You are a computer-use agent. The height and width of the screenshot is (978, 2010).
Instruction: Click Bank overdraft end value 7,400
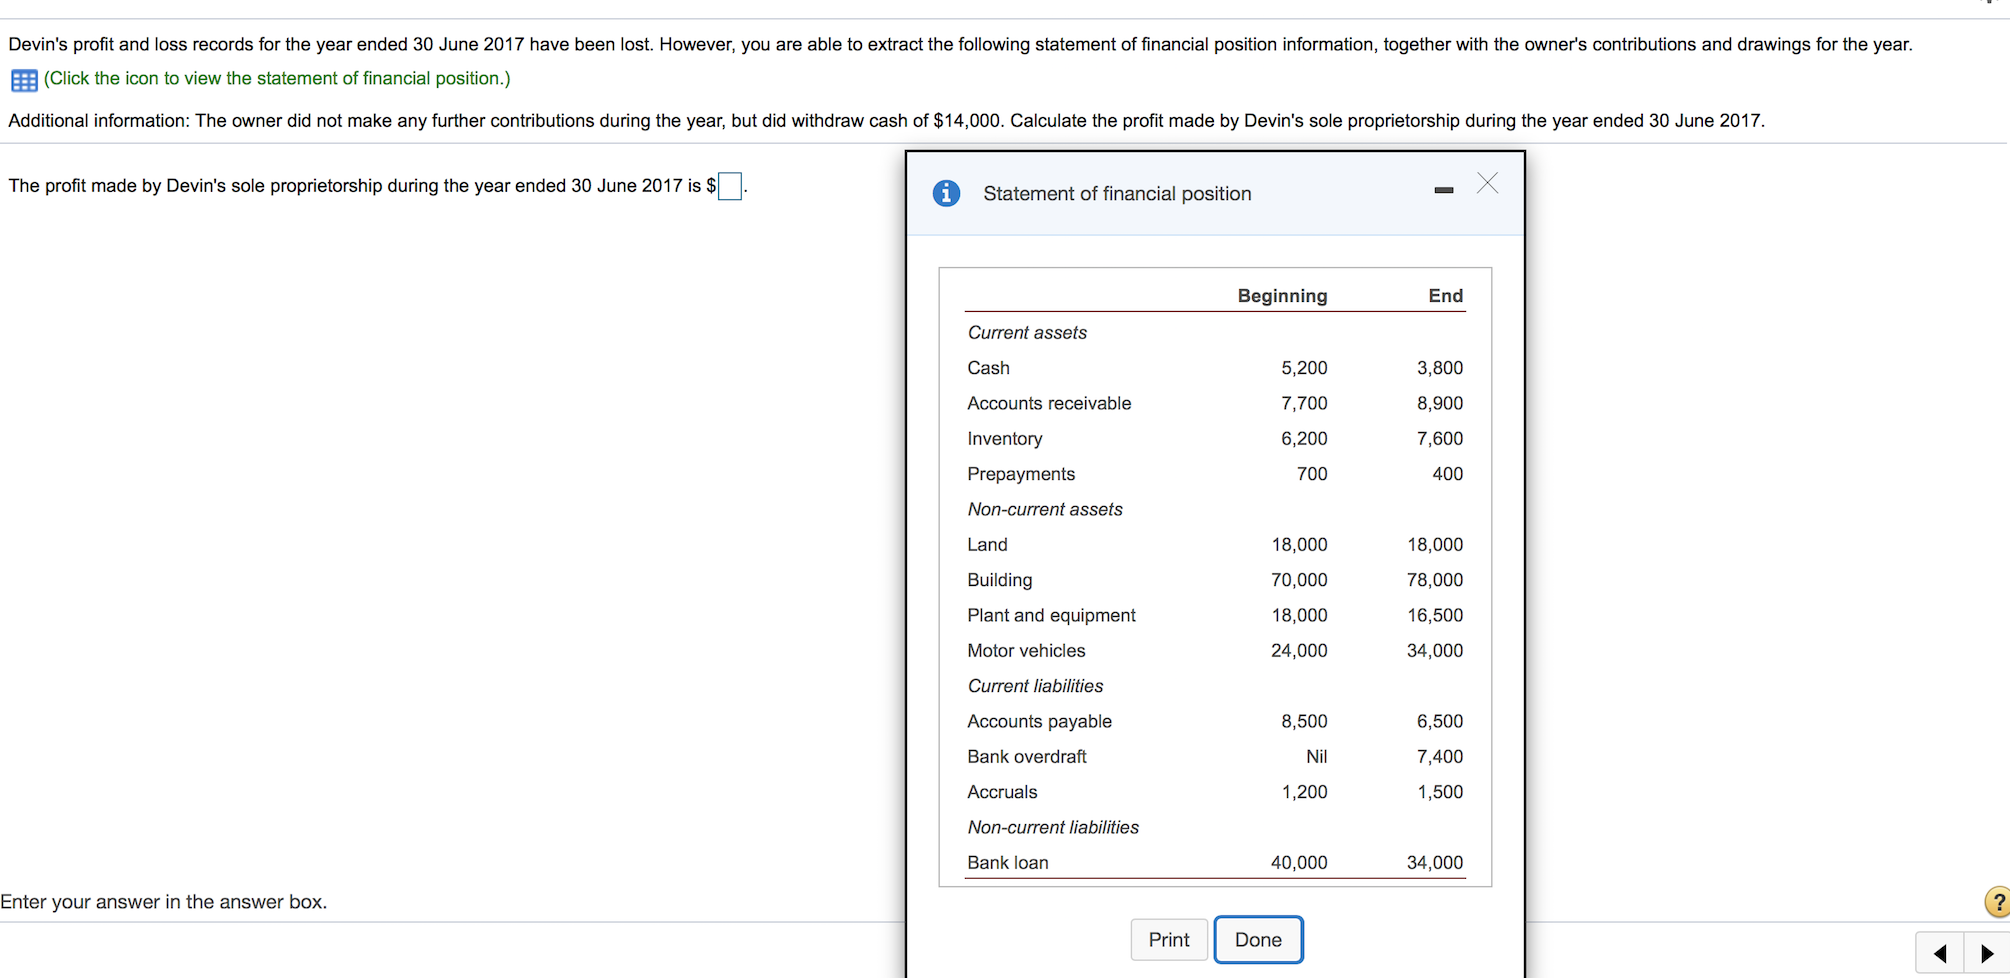pos(1439,757)
